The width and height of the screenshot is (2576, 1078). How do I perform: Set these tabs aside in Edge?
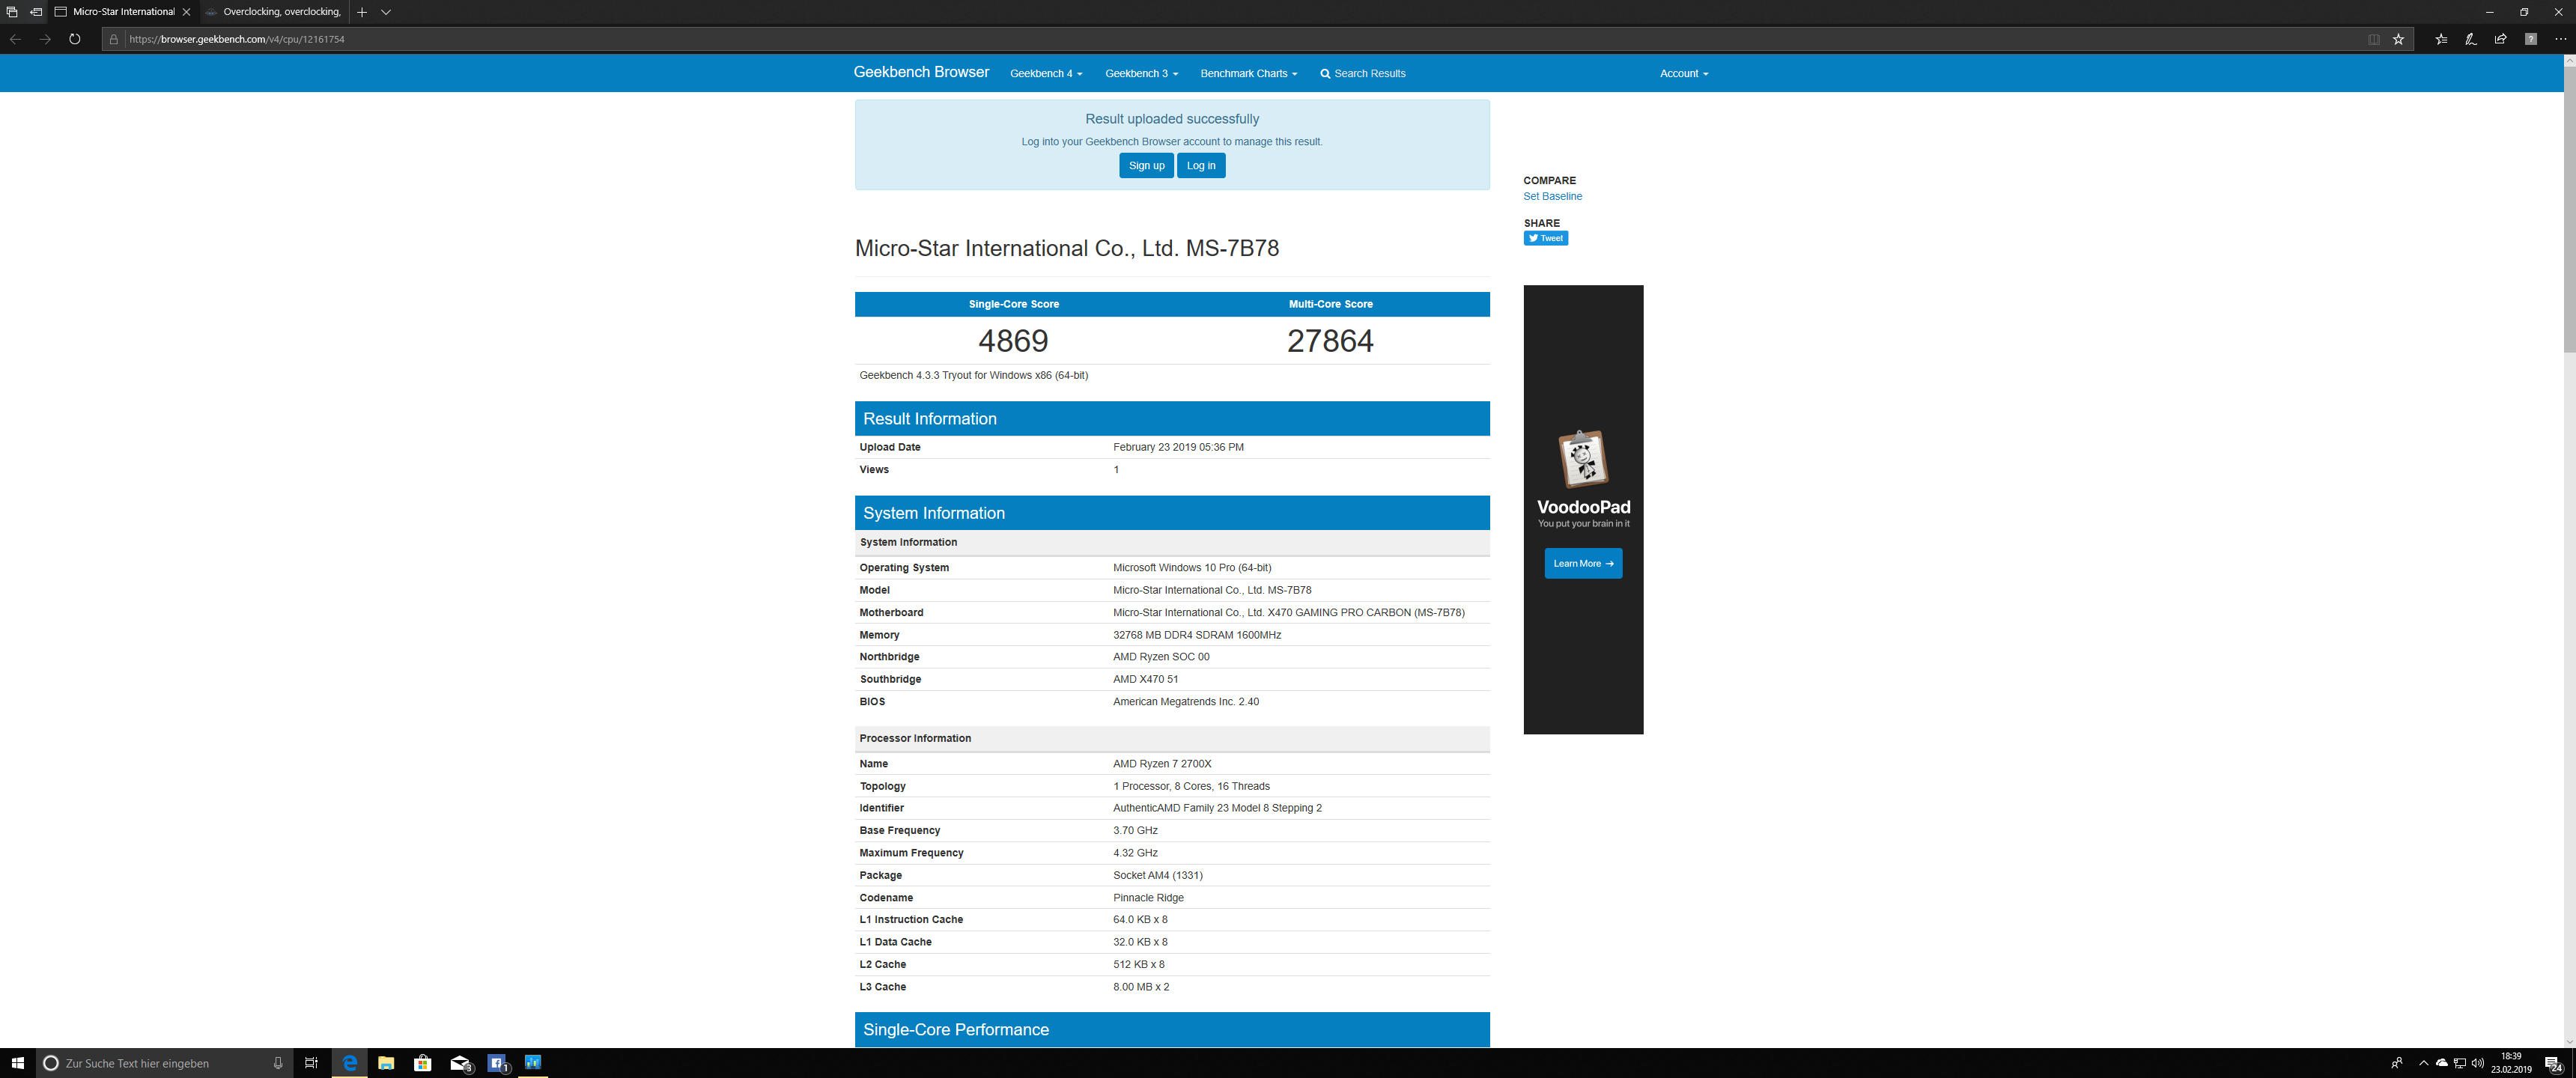(36, 12)
